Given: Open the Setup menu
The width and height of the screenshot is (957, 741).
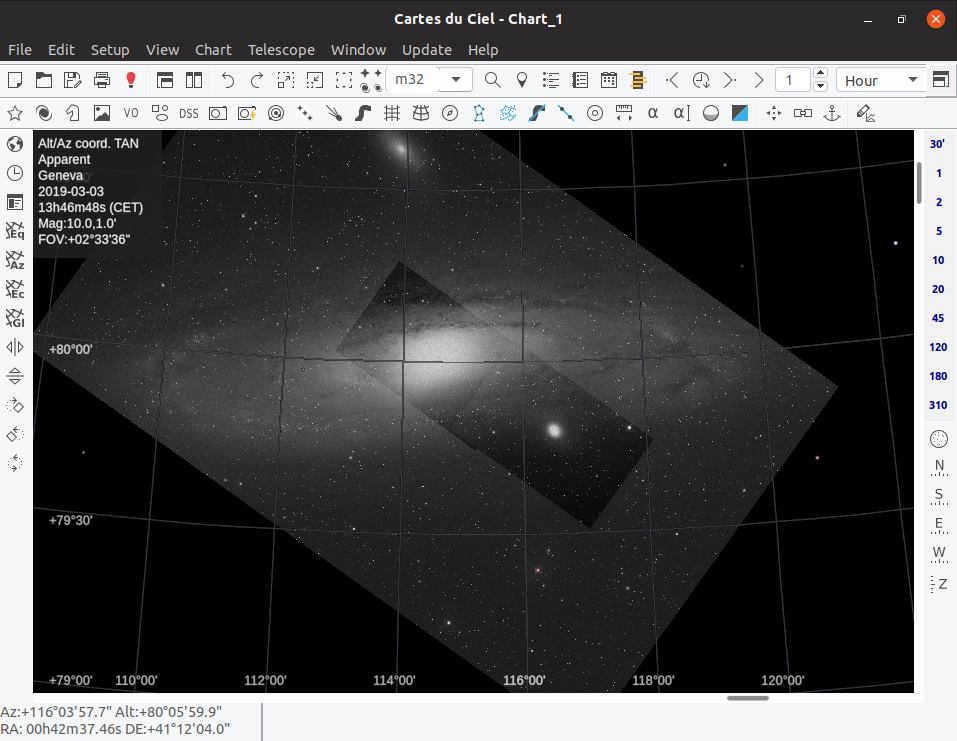Looking at the screenshot, I should point(110,49).
